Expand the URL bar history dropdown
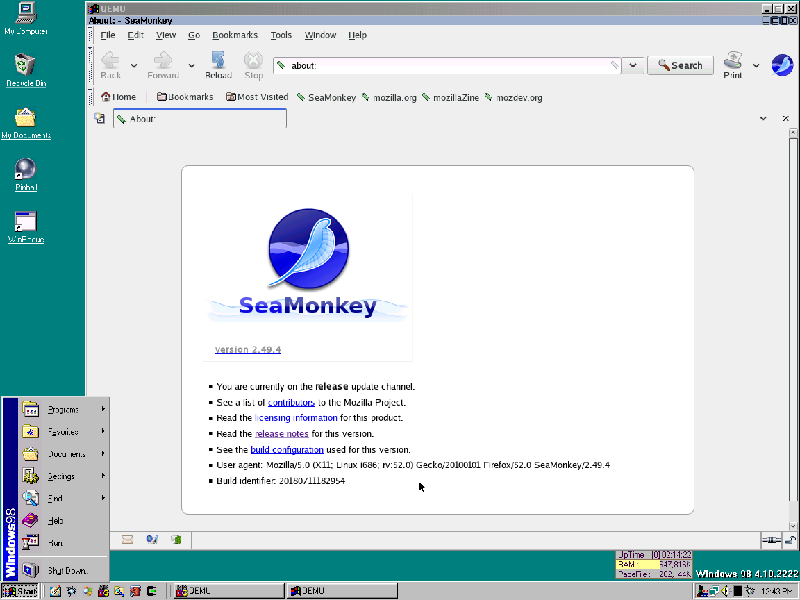 pos(633,65)
